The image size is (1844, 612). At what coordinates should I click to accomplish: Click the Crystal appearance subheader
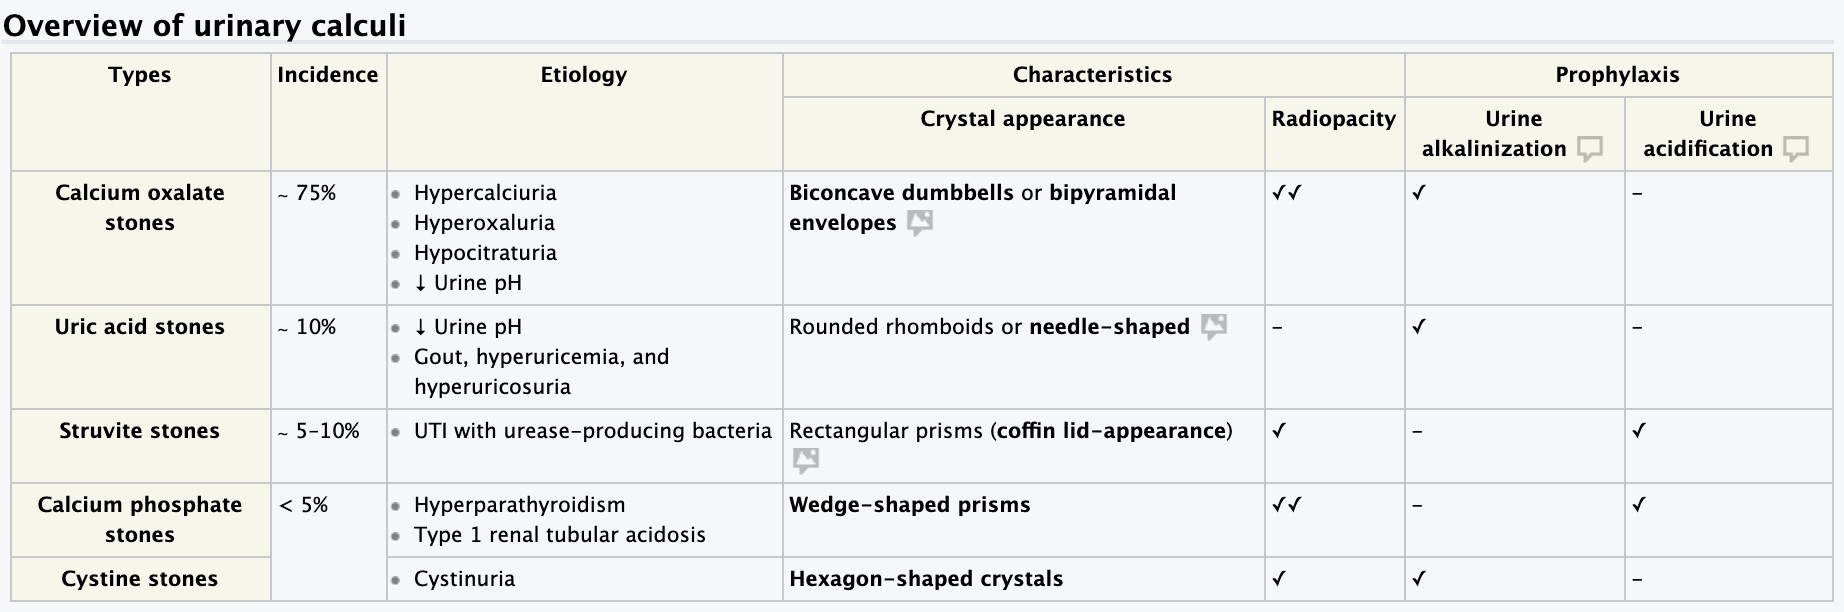click(1022, 119)
